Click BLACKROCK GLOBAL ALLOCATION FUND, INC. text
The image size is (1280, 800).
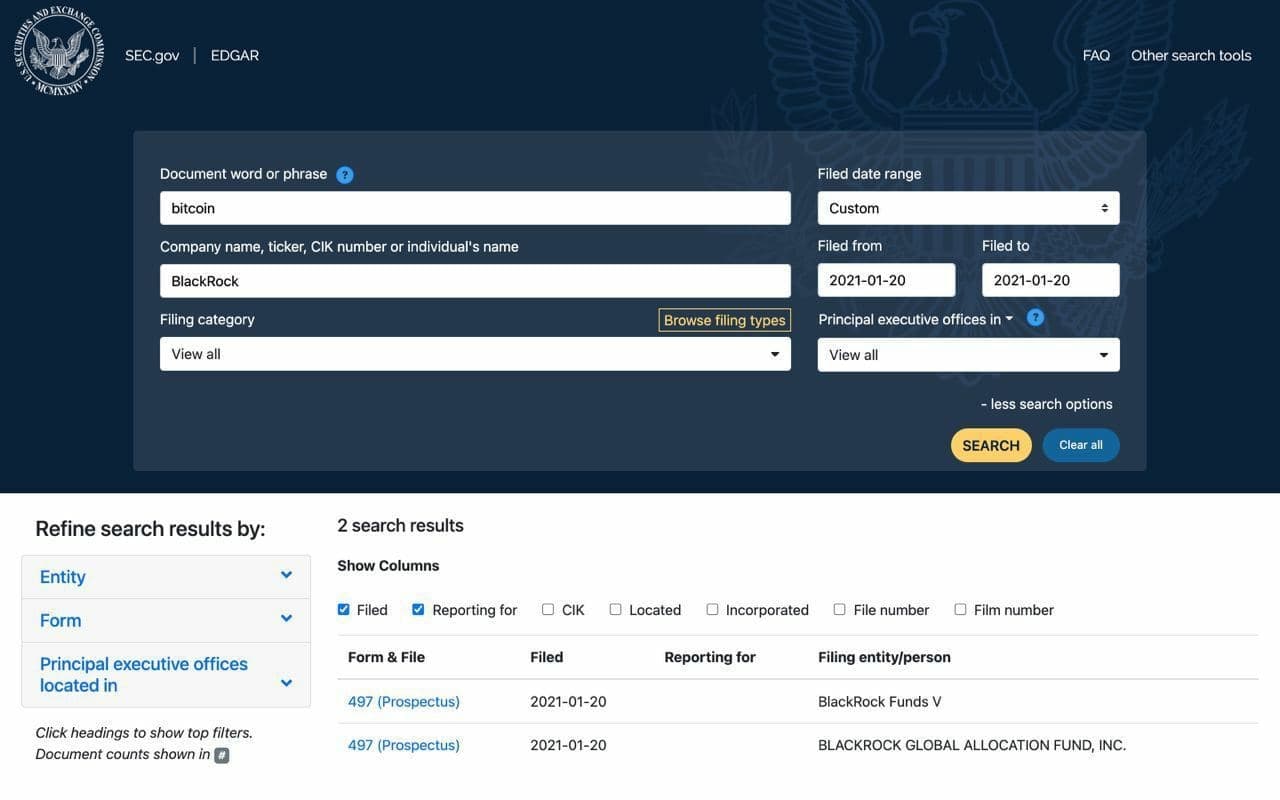[972, 745]
